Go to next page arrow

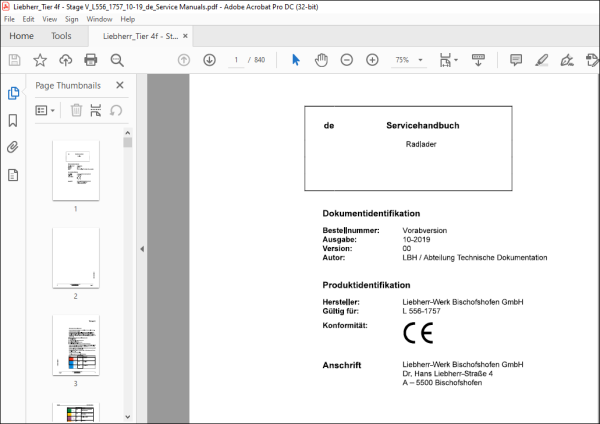(209, 60)
